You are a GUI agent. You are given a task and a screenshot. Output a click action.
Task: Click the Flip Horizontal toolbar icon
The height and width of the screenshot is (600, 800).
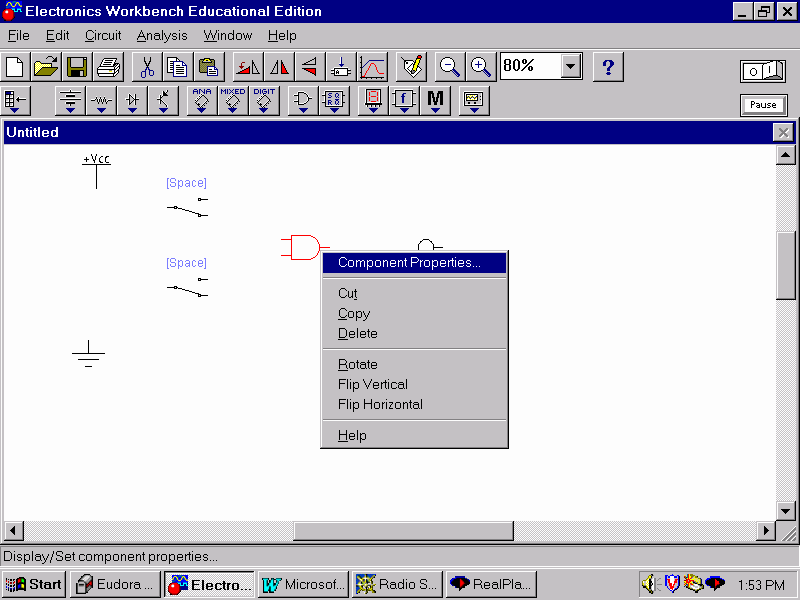279,67
